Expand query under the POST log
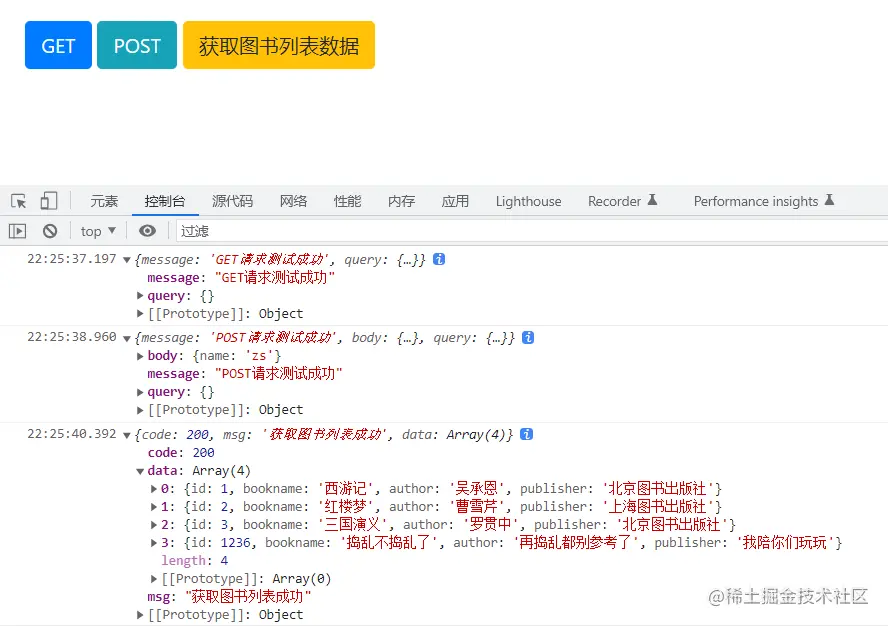 coord(140,391)
